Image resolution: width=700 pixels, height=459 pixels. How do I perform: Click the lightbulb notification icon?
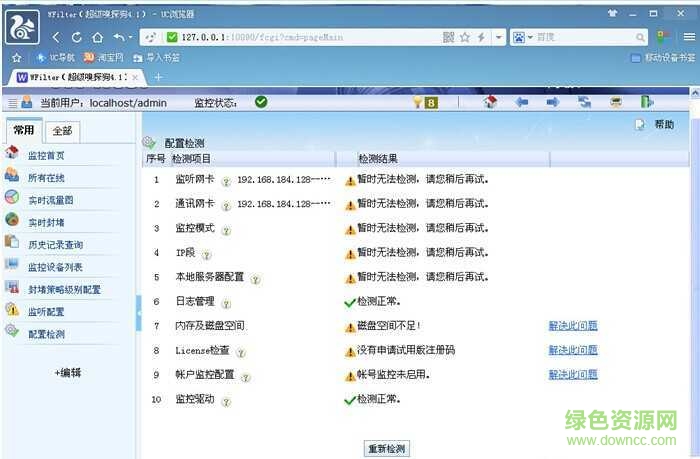[418, 103]
